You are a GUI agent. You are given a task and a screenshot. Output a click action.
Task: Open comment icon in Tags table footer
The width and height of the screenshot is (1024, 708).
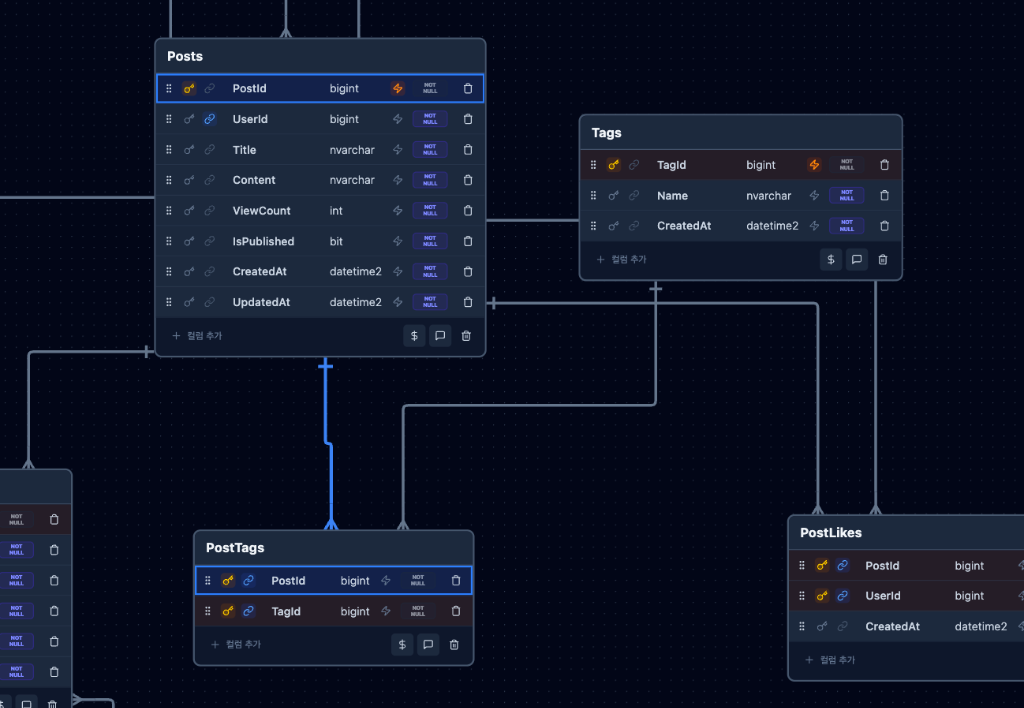tap(857, 260)
